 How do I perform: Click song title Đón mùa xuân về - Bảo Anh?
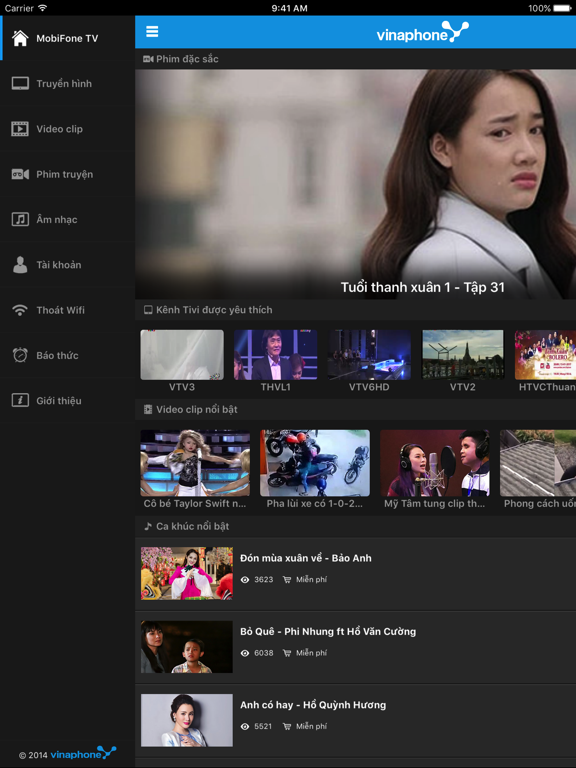[x=306, y=558]
